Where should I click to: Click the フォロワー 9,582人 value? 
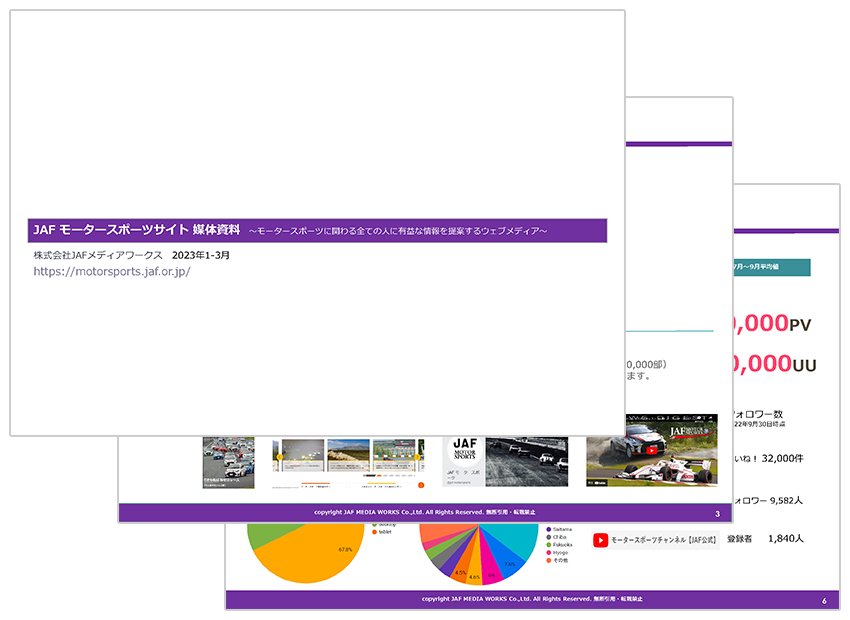[768, 500]
